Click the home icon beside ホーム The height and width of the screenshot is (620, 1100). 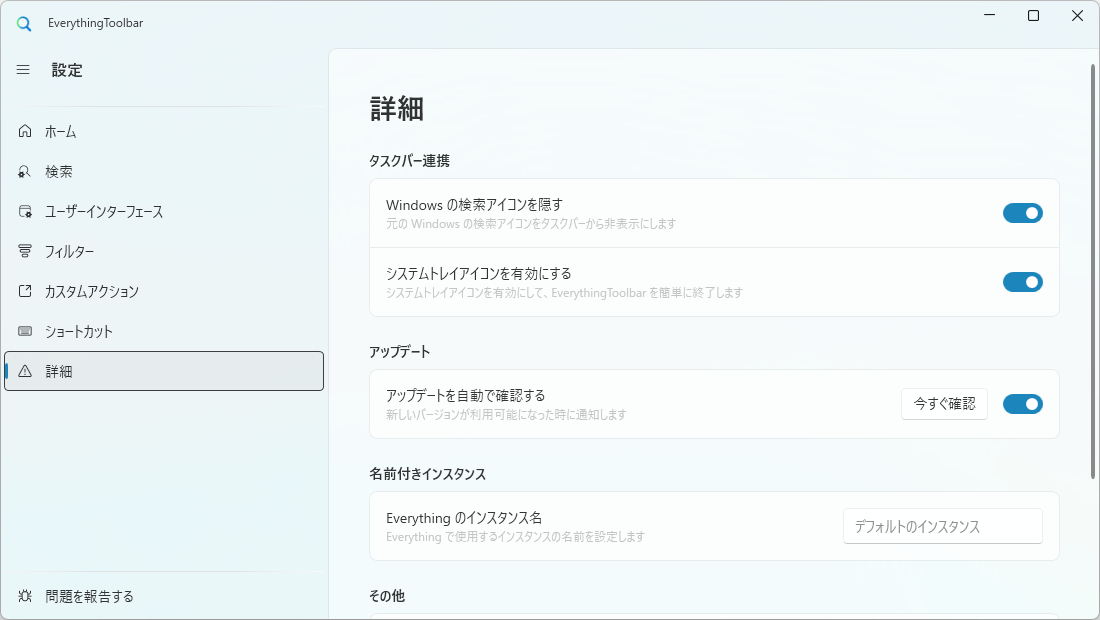(x=25, y=131)
